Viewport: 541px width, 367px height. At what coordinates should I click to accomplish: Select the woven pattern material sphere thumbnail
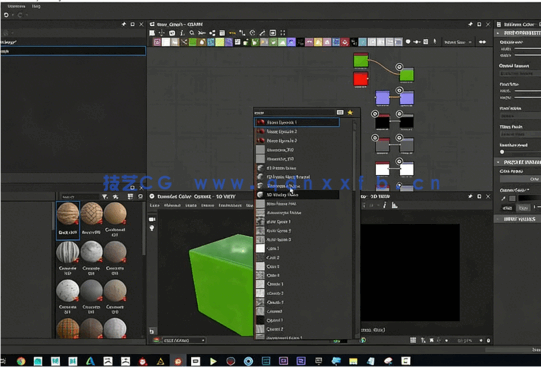91,214
